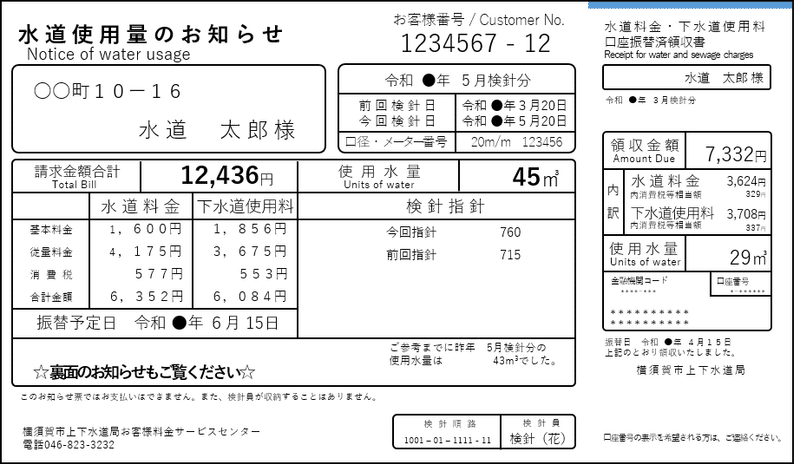Click the sewage total 6,084円
This screenshot has width=800, height=464.
(251, 297)
